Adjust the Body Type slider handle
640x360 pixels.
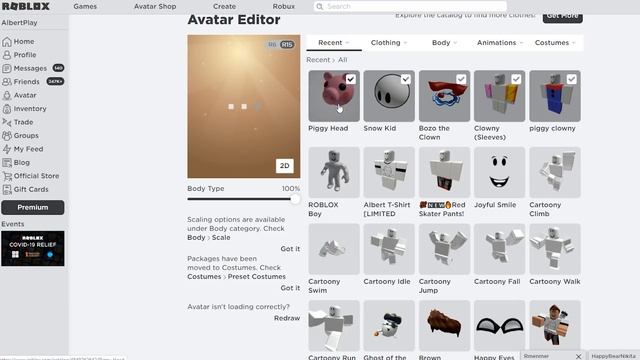pyautogui.click(x=295, y=199)
